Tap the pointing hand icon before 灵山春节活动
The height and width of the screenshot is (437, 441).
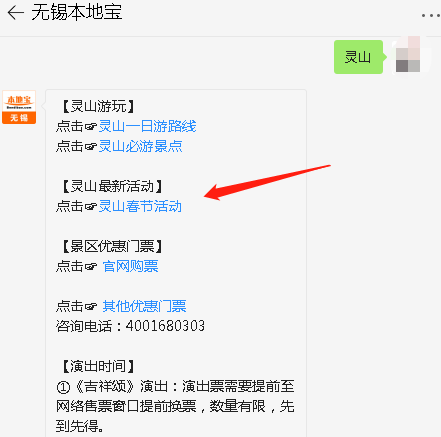(x=91, y=207)
